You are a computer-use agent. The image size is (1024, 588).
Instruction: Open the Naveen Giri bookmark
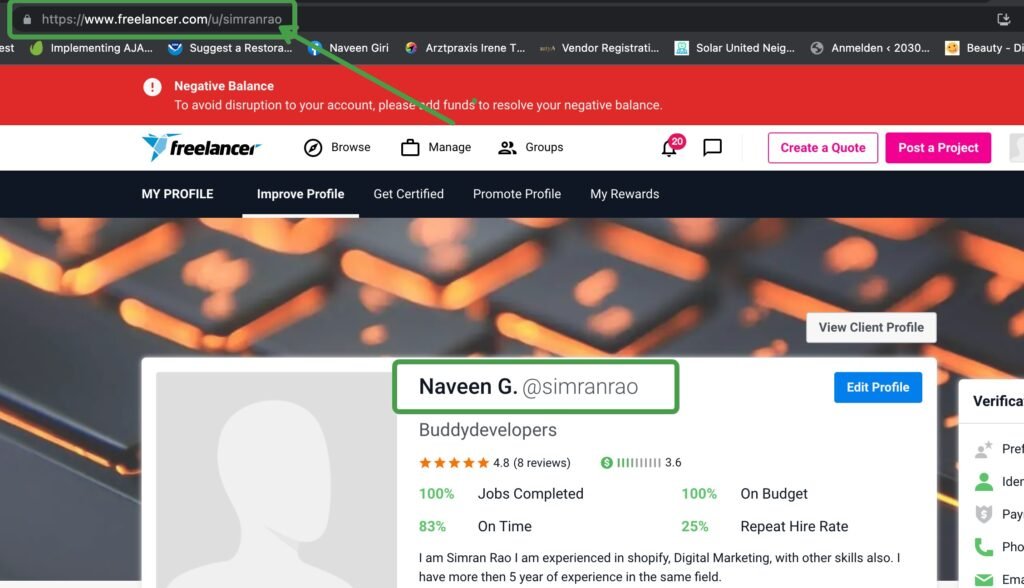point(349,48)
